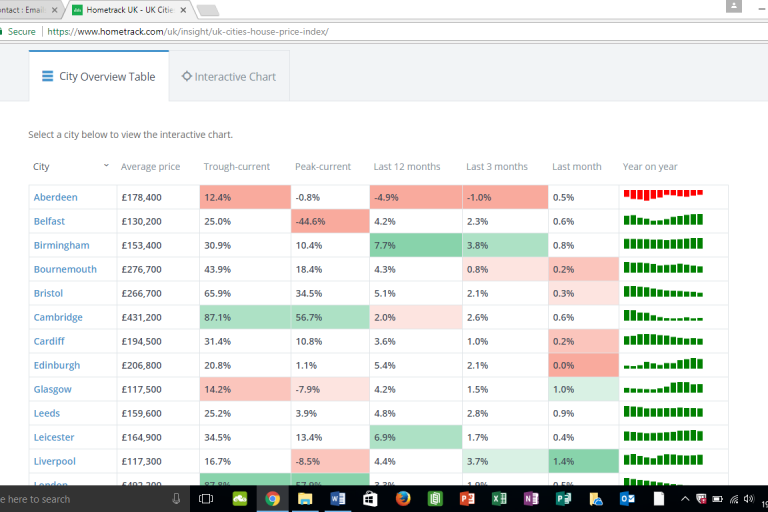The height and width of the screenshot is (512, 768).
Task: Open the Cambridge city link
Action: coord(58,317)
